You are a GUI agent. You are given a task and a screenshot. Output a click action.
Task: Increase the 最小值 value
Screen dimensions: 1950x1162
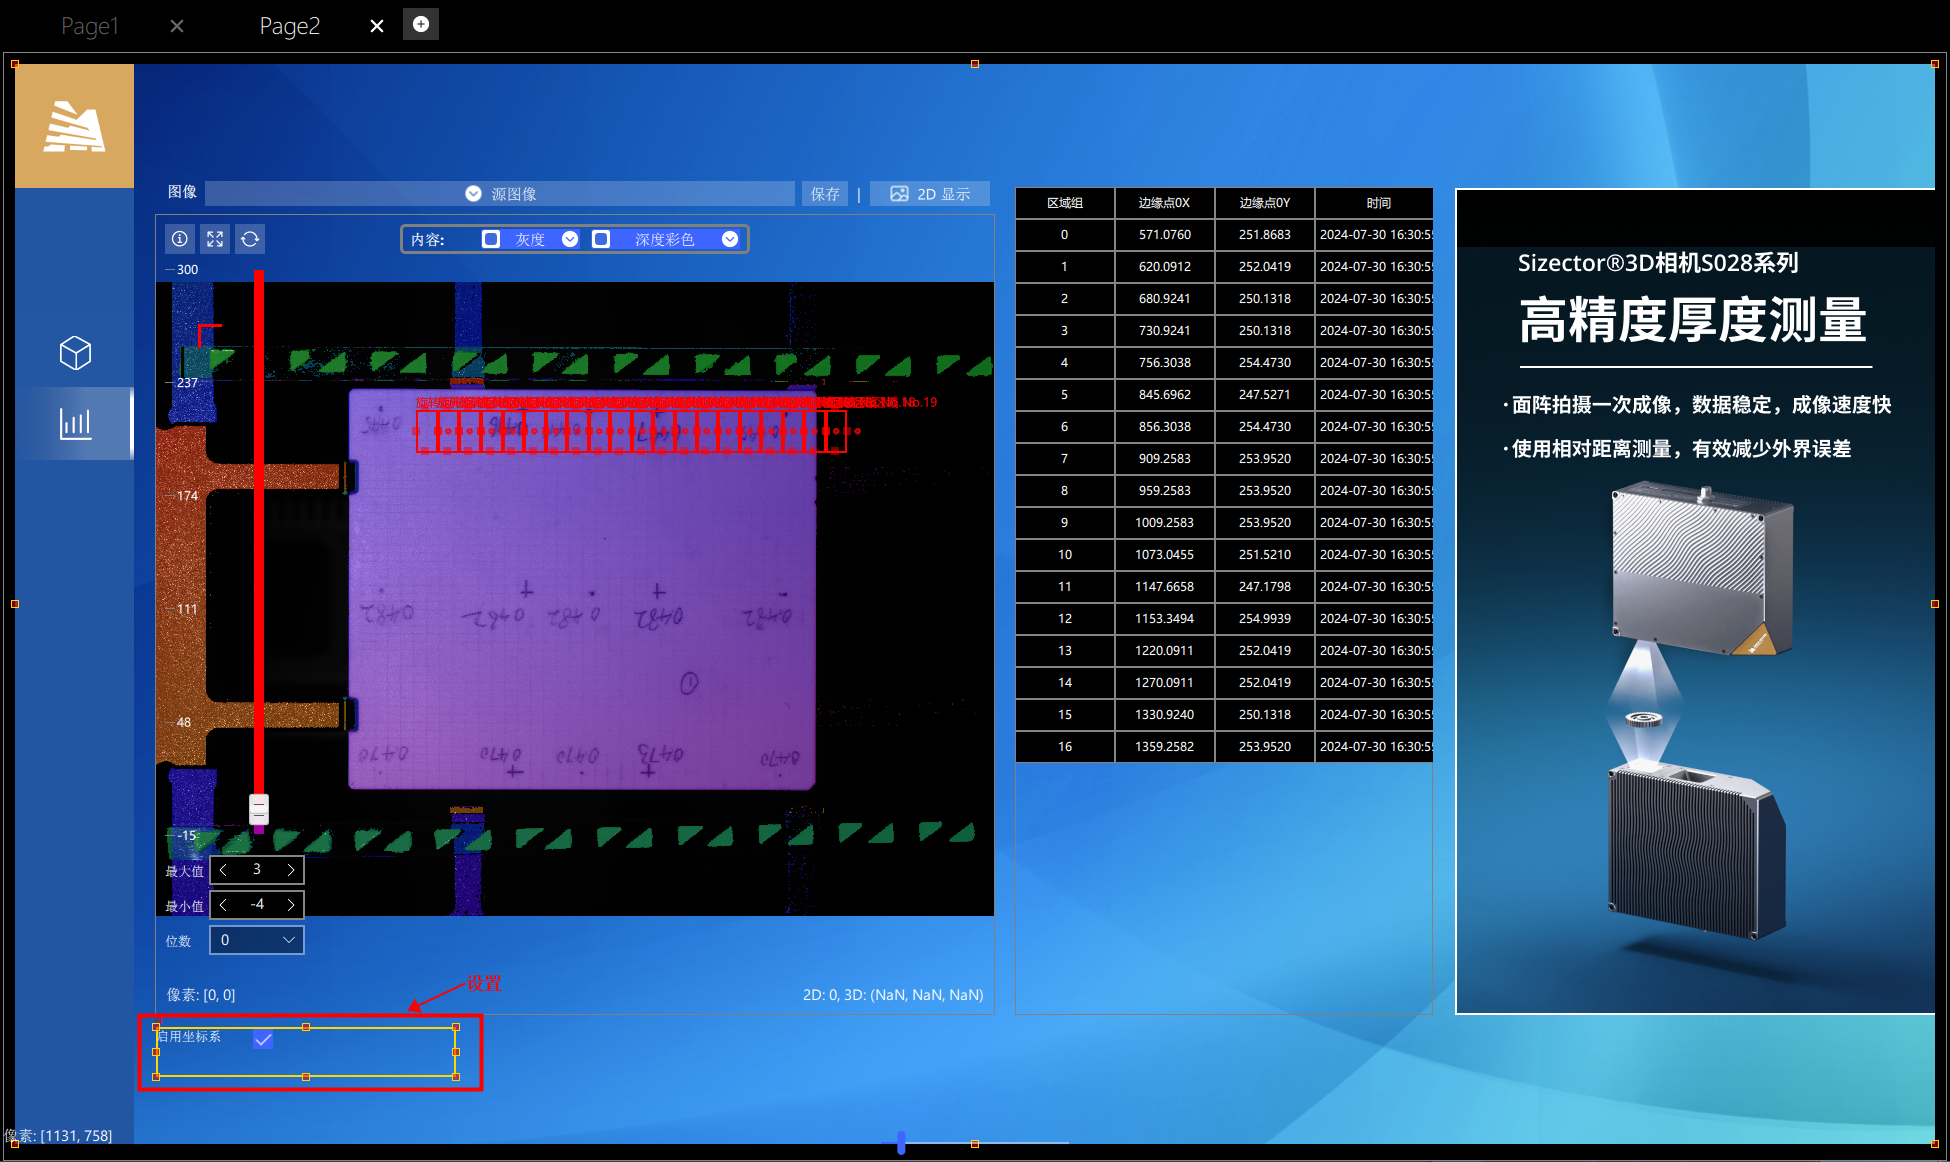291,905
